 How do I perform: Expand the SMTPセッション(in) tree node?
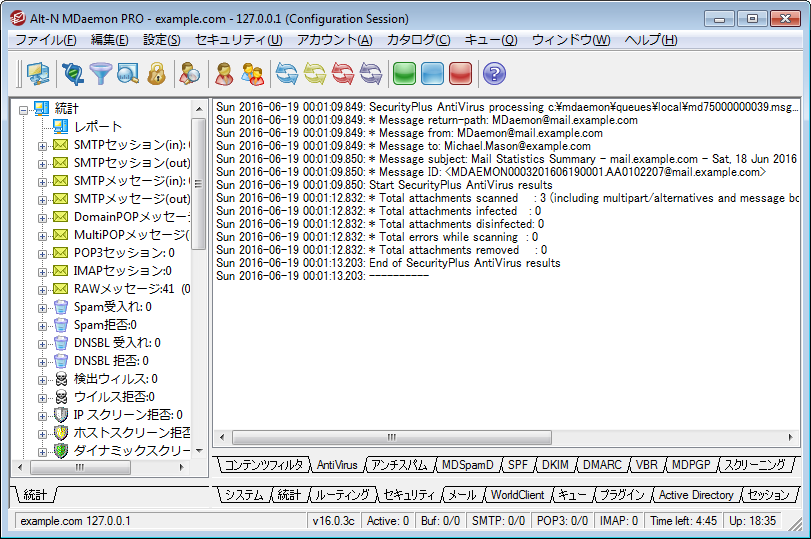pos(42,146)
